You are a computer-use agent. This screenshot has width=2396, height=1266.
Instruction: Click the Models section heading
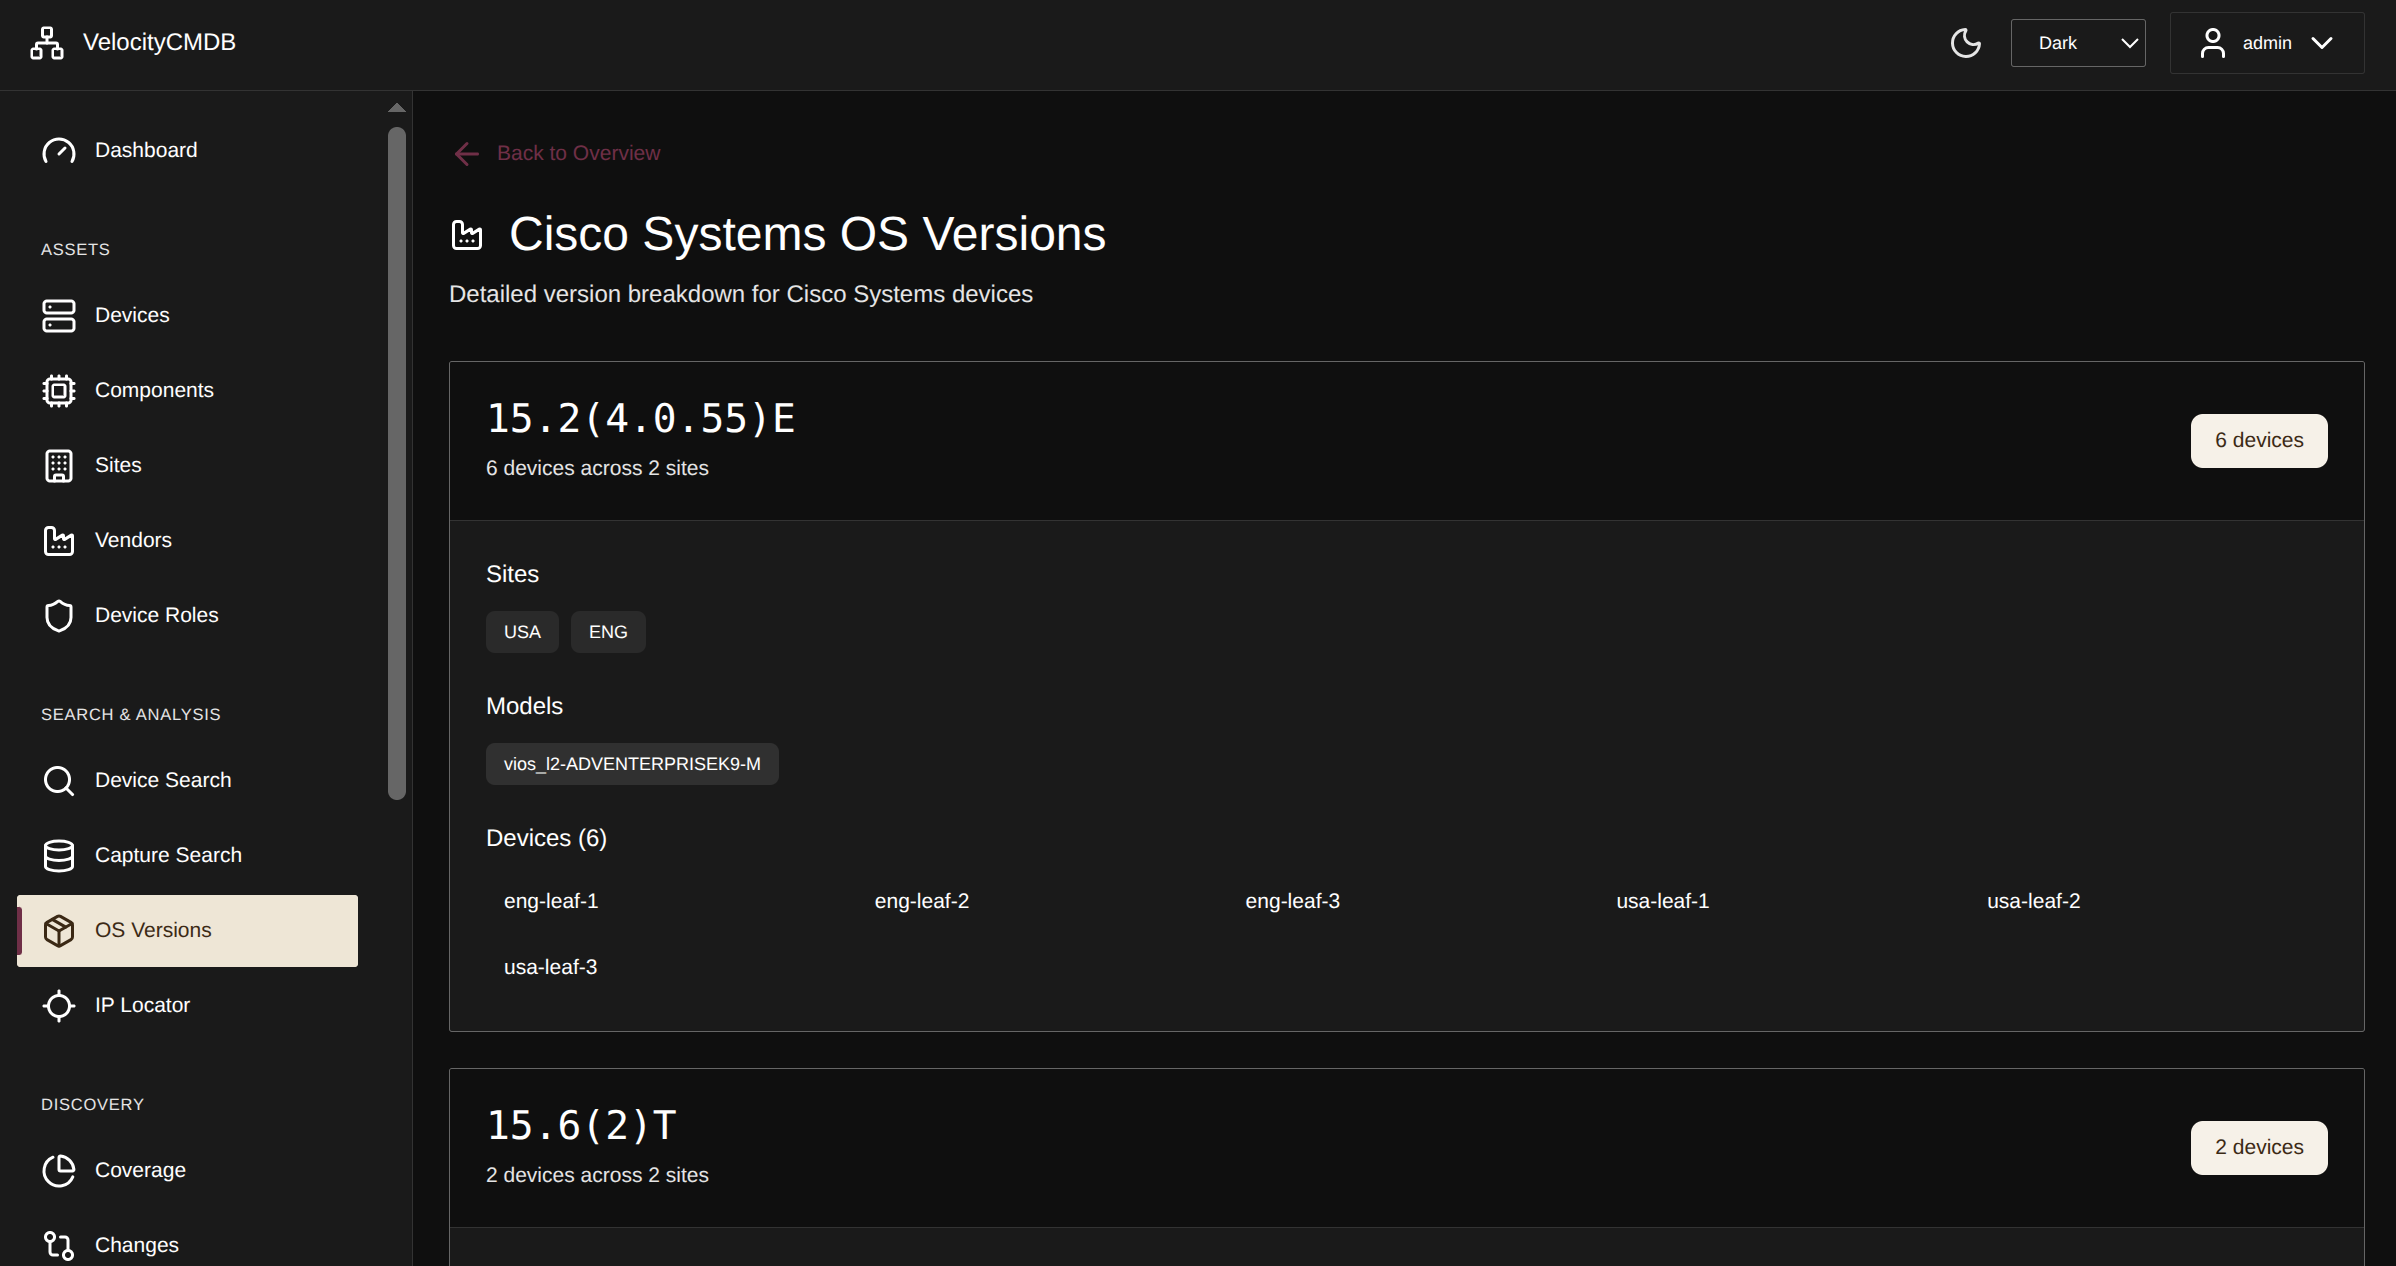pos(524,706)
